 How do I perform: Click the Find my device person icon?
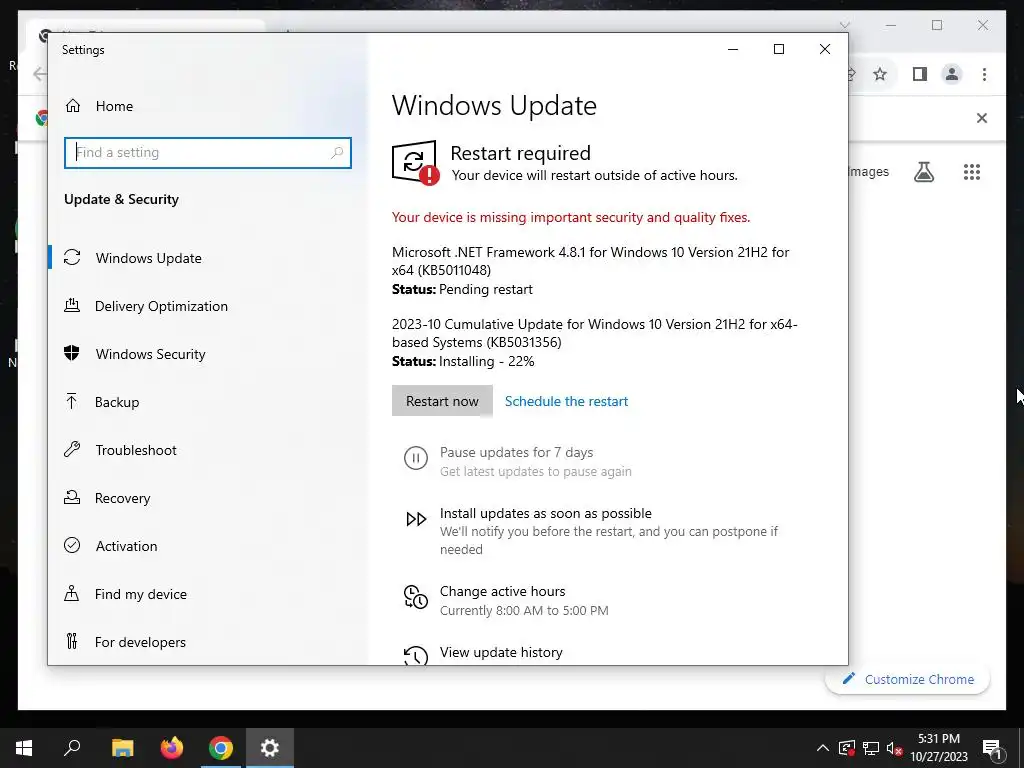point(72,593)
